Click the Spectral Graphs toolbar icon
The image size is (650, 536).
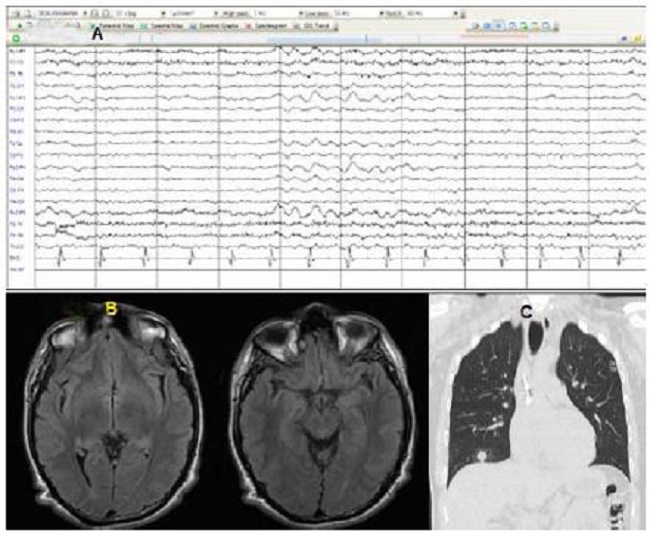coord(202,21)
